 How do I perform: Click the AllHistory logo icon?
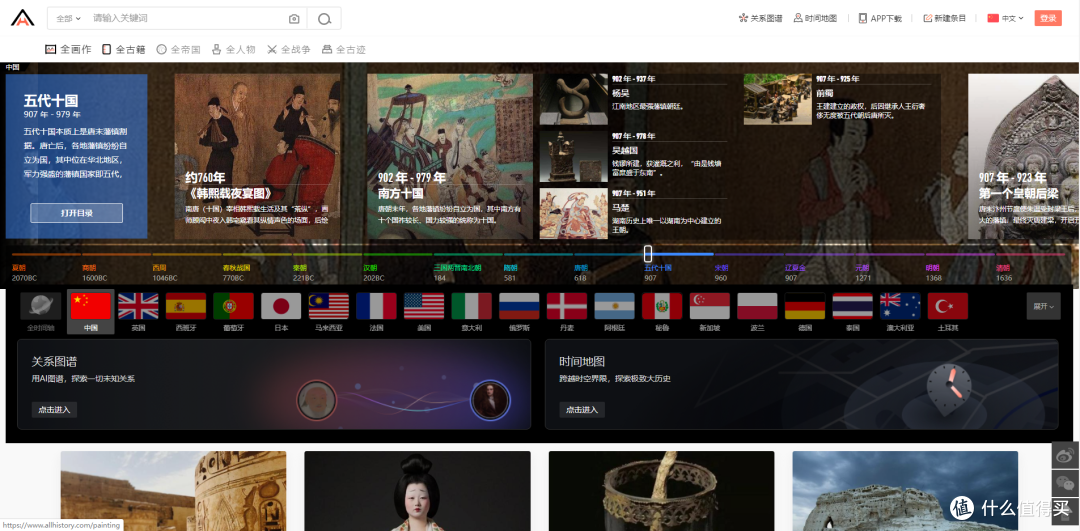pos(22,18)
